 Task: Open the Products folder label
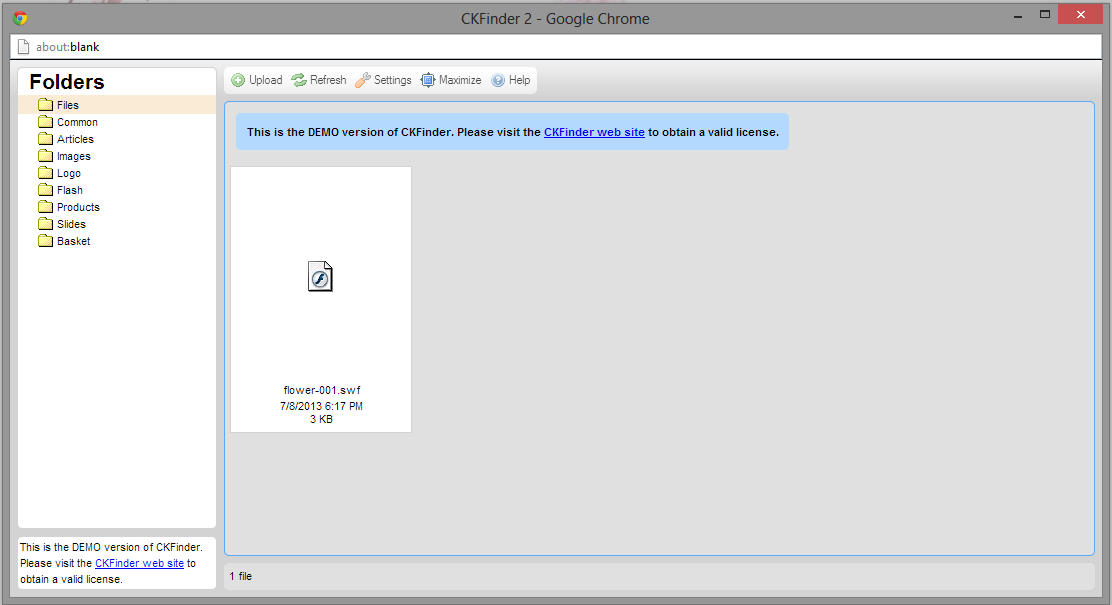[x=78, y=207]
